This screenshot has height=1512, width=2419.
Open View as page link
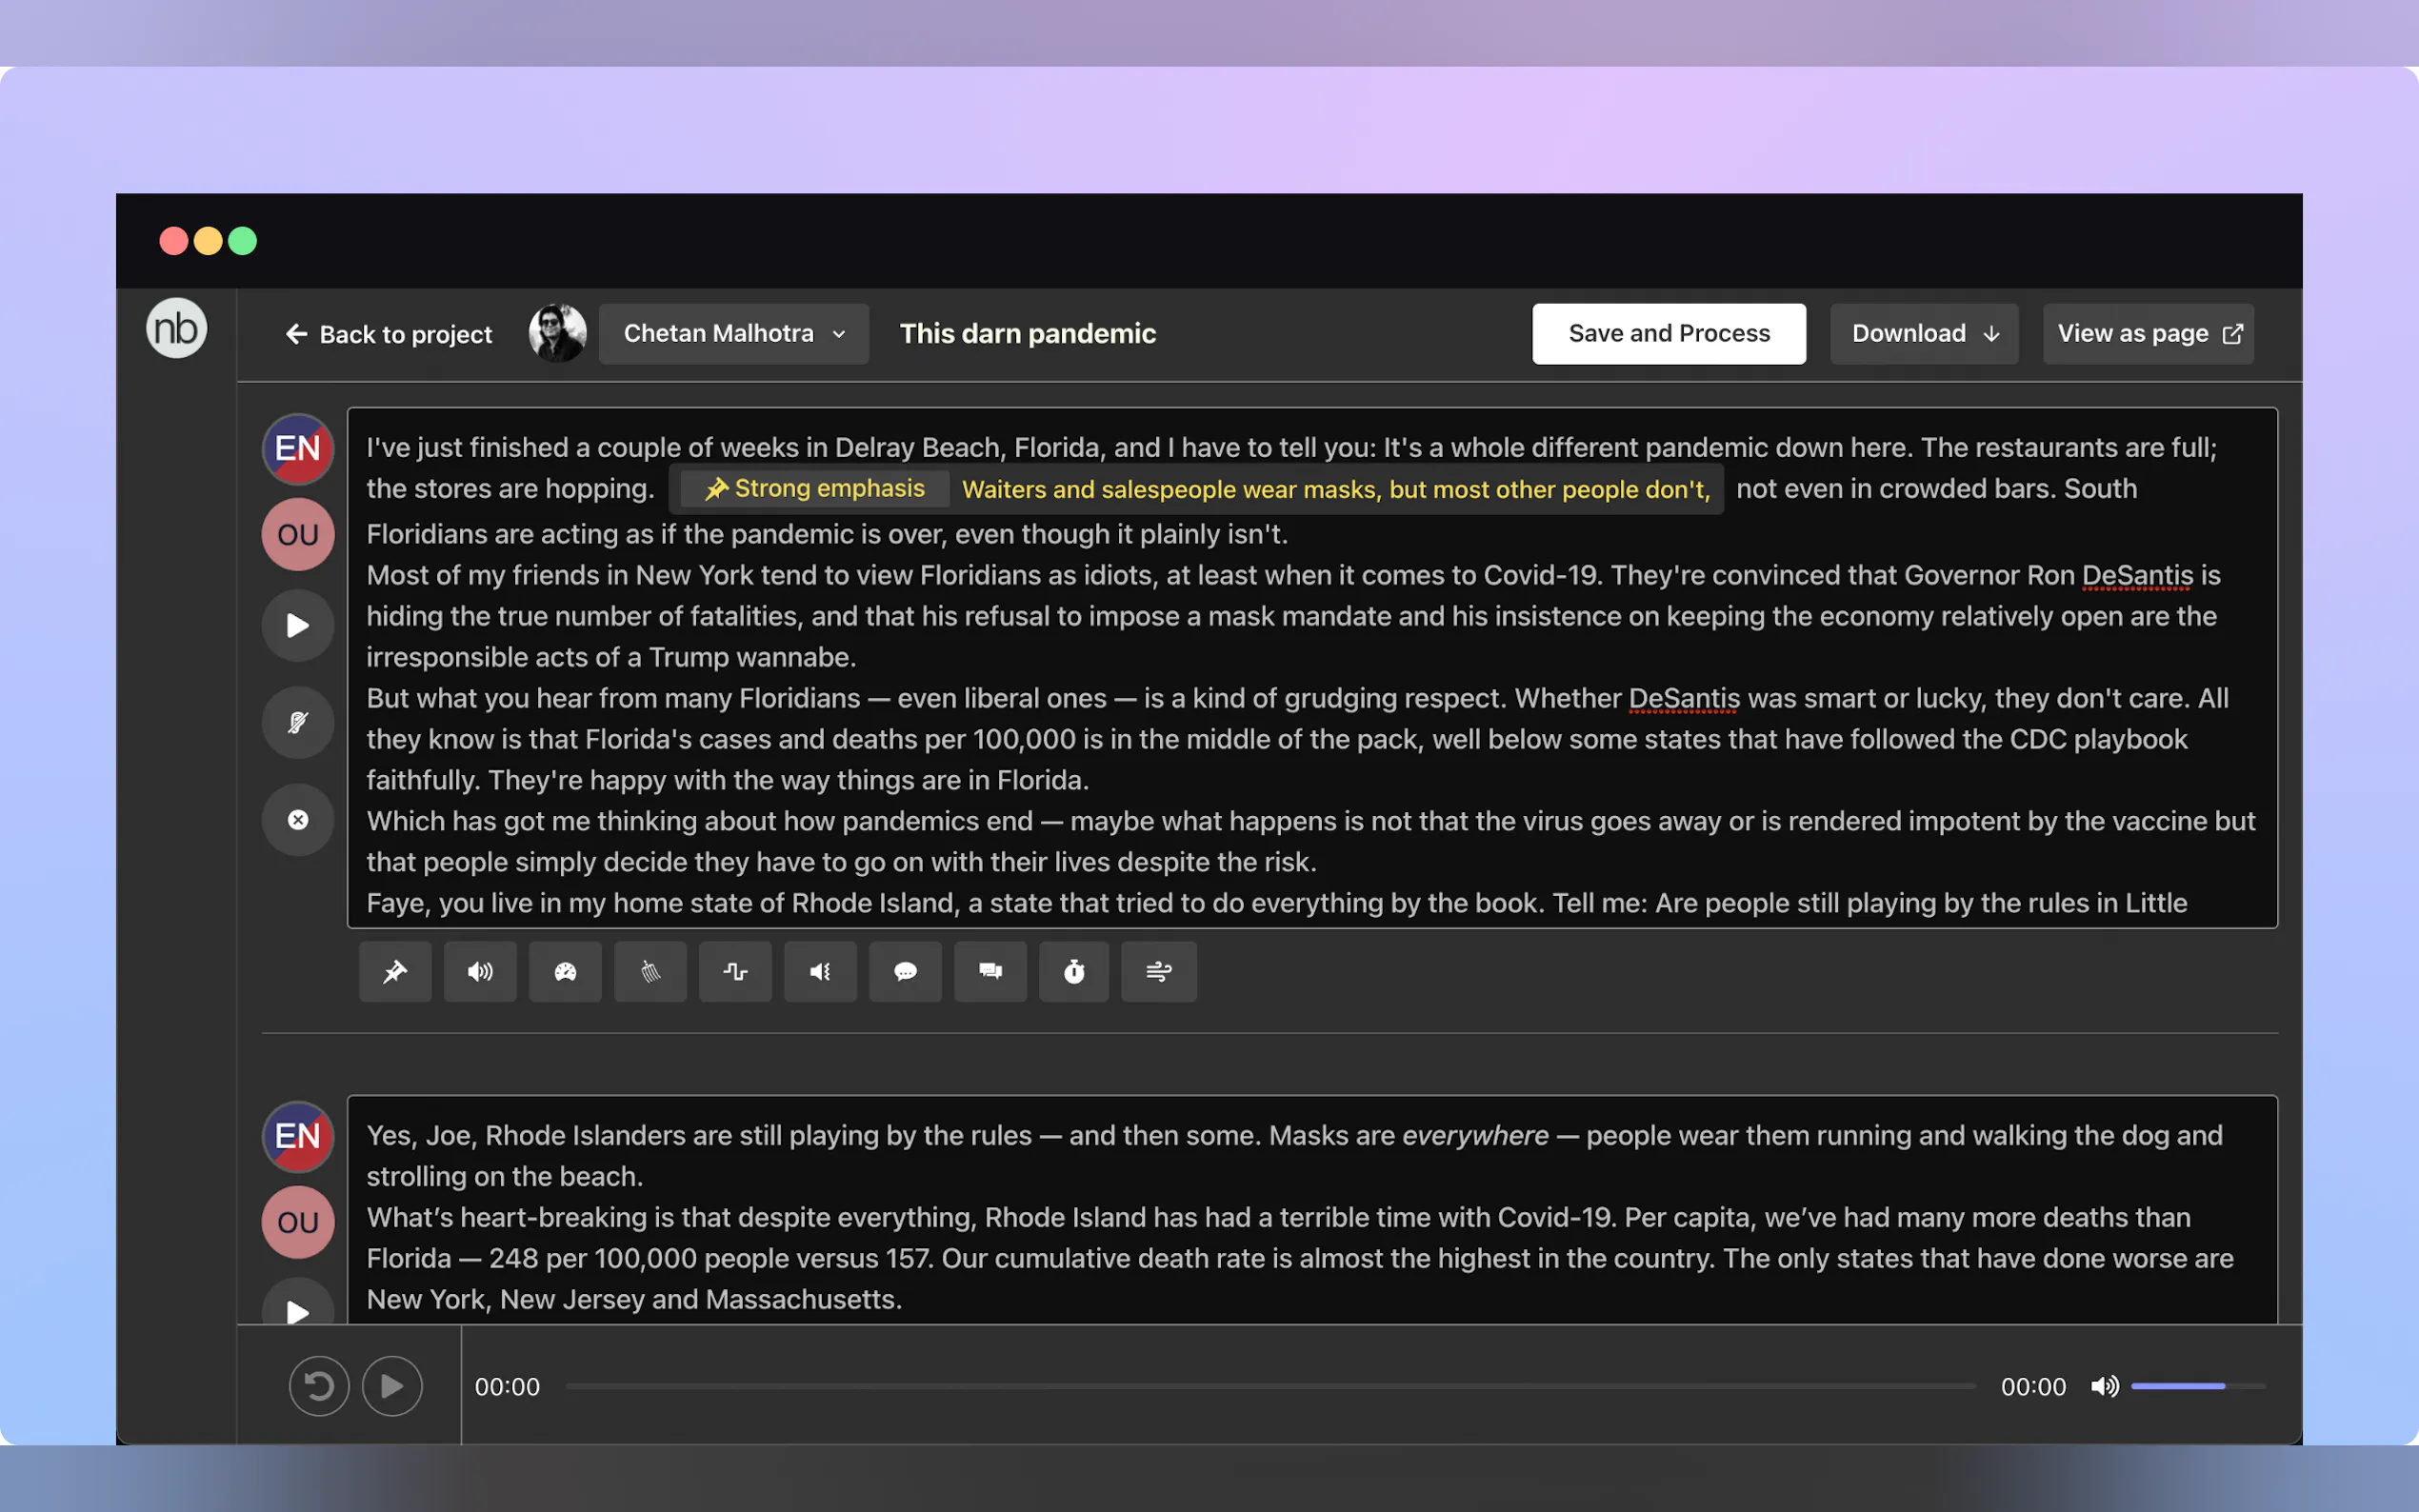point(2148,333)
